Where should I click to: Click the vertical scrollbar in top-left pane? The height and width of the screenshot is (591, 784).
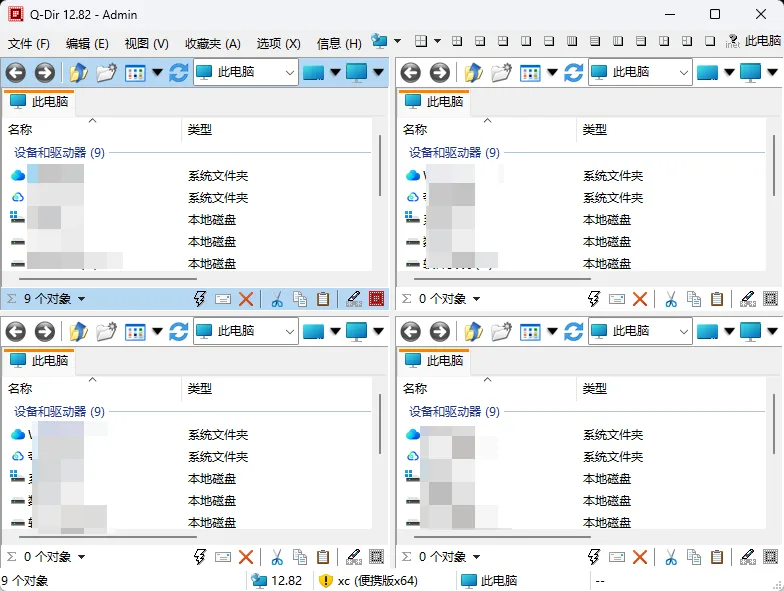[x=380, y=165]
